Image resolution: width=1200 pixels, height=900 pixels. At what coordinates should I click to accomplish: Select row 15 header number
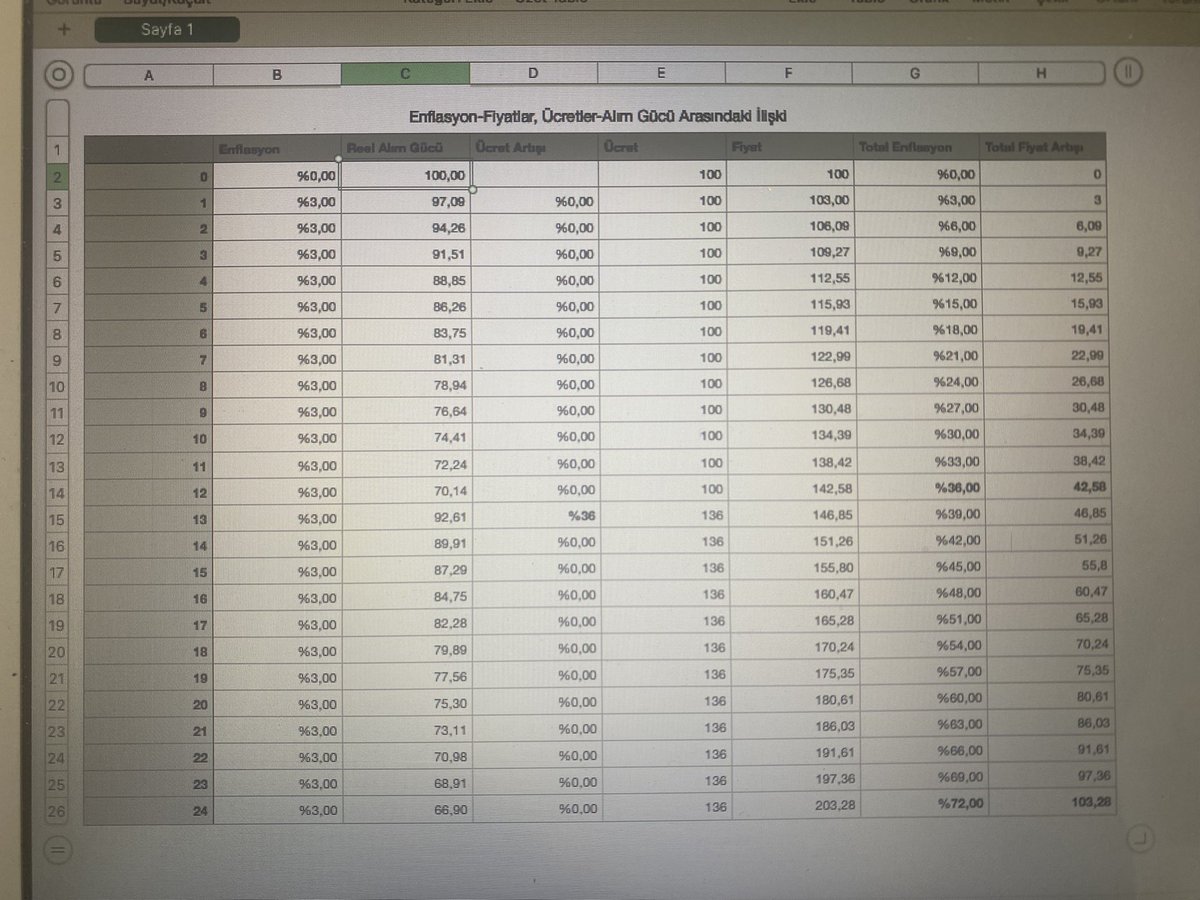[57, 520]
